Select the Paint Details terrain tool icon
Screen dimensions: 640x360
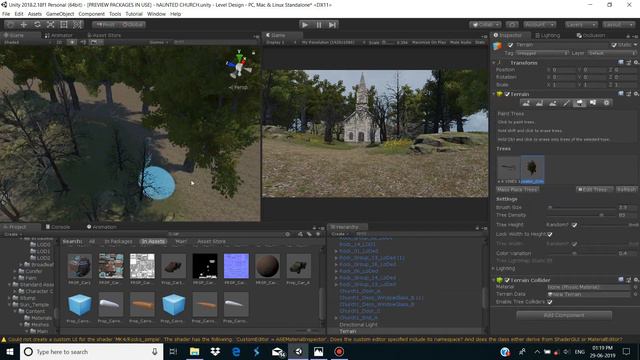coord(593,103)
